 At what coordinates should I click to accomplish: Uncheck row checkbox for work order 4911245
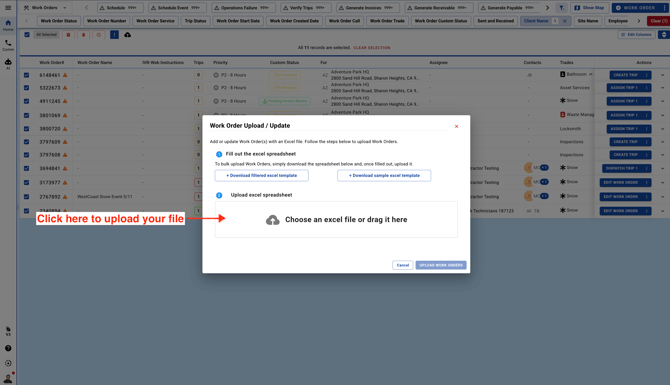[26, 101]
